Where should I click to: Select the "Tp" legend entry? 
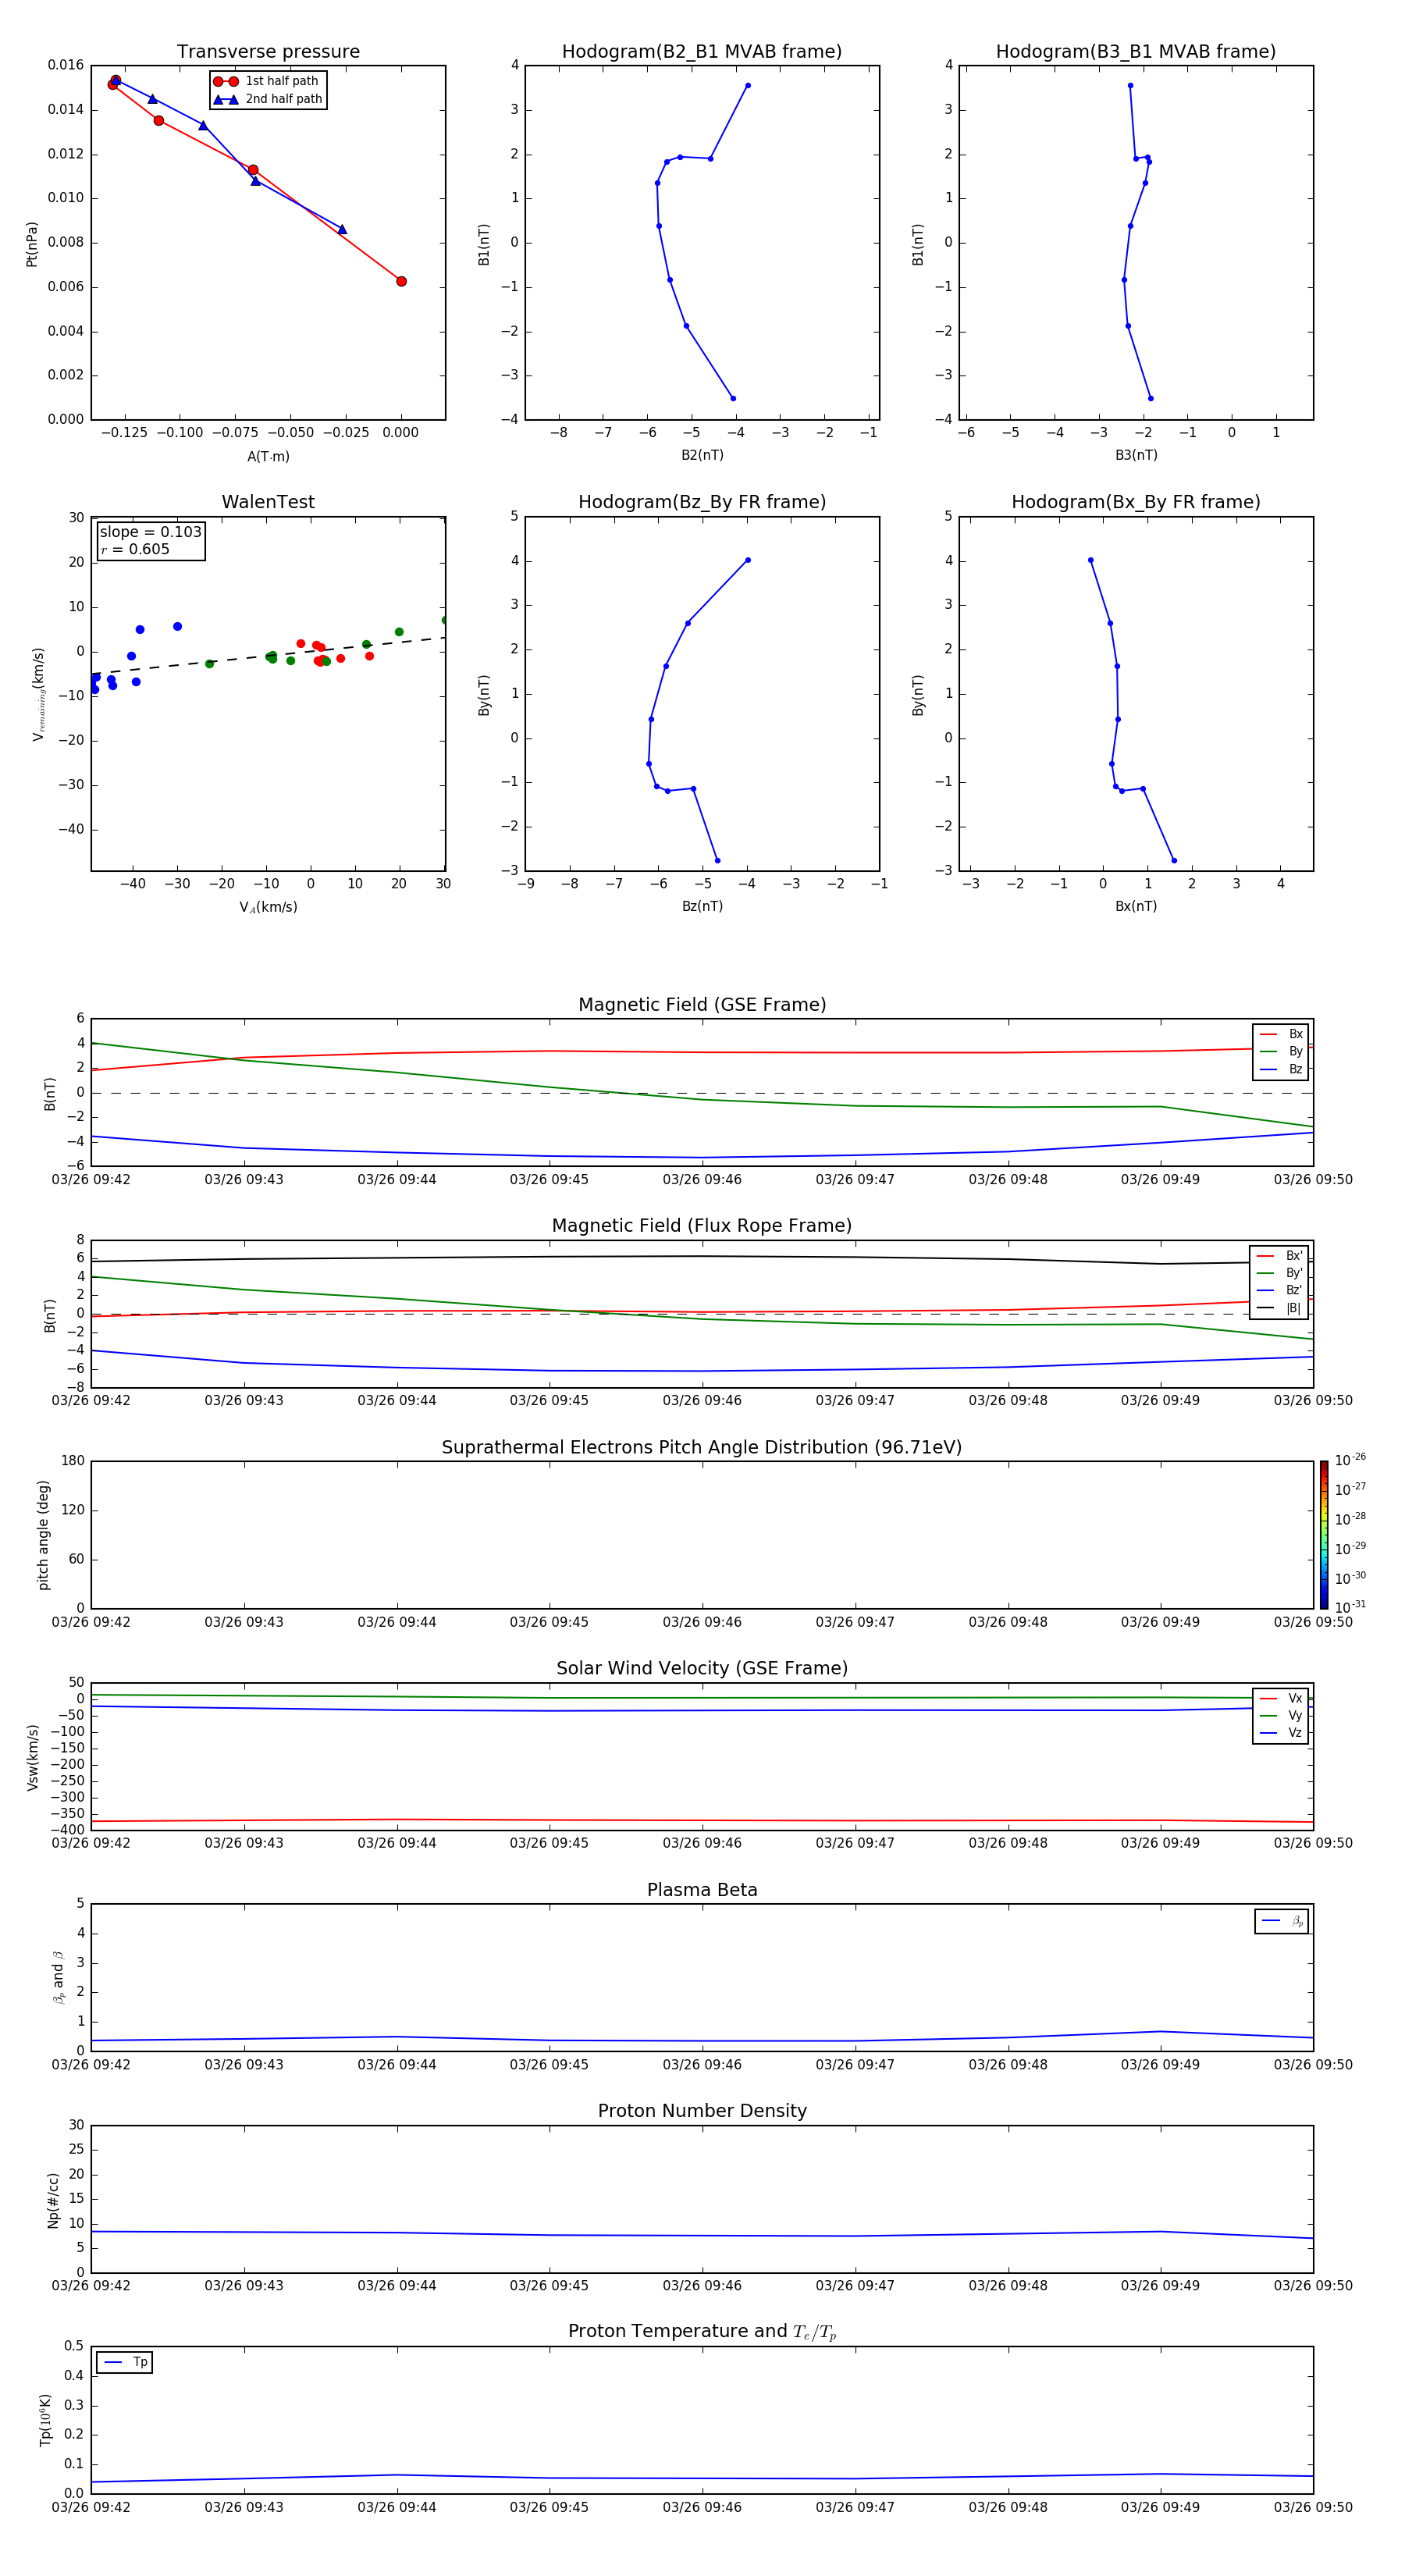tap(125, 2362)
